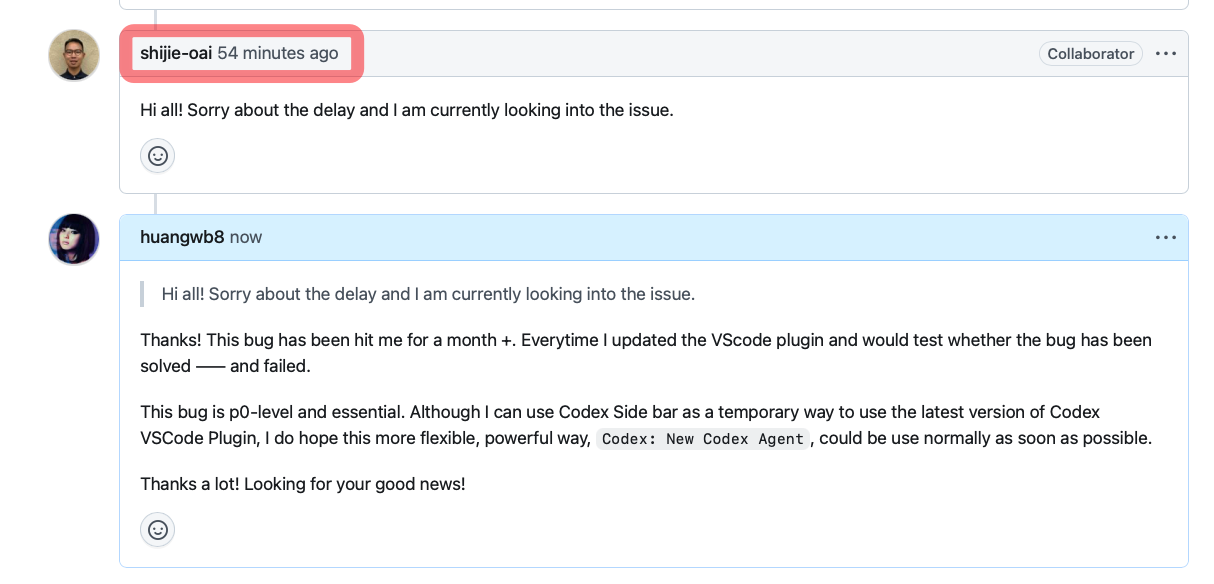Click the gray header bar of shijie-oai's comment
The width and height of the screenshot is (1214, 584).
tap(700, 54)
